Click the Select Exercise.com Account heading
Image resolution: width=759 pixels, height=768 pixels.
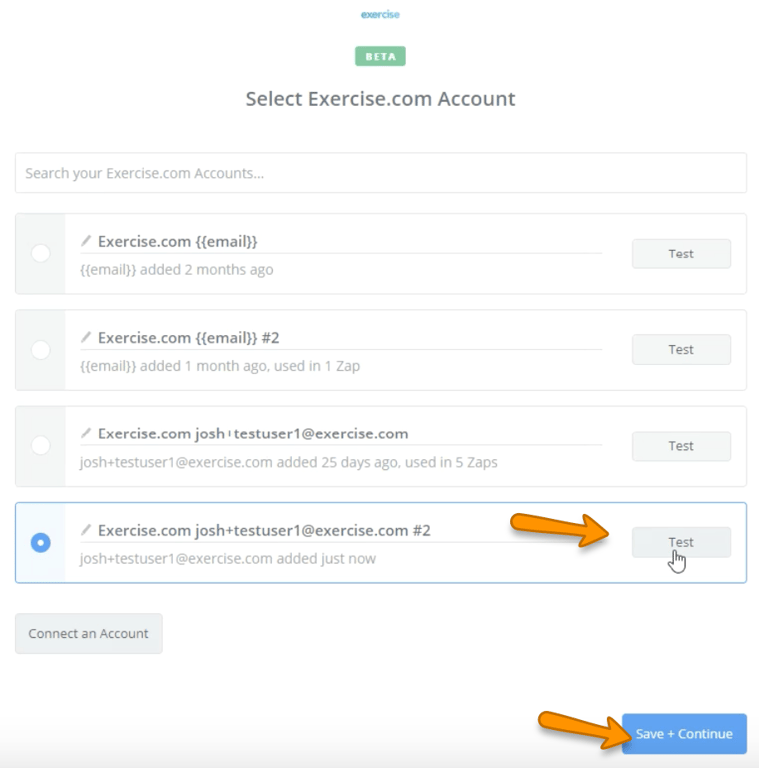(380, 99)
